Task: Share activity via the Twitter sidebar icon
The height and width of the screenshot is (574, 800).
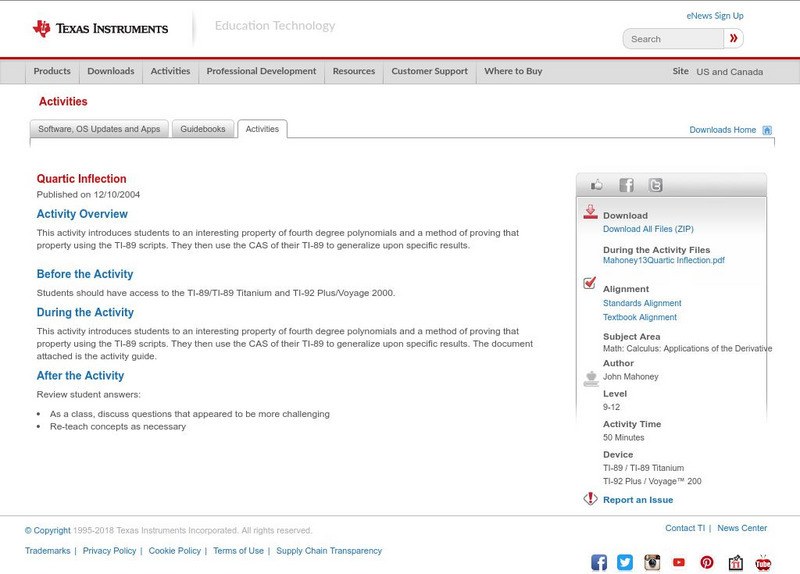Action: pyautogui.click(x=655, y=185)
